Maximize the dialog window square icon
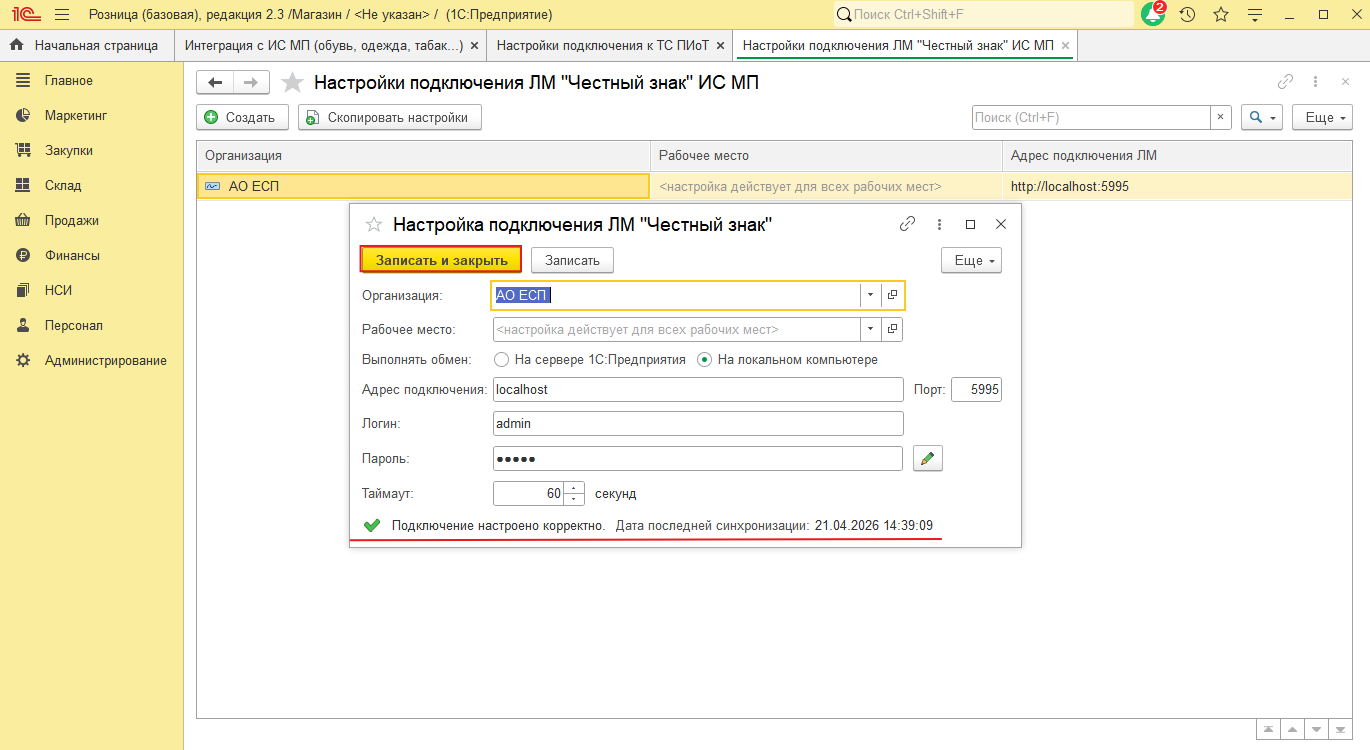The width and height of the screenshot is (1370, 750). 970,225
